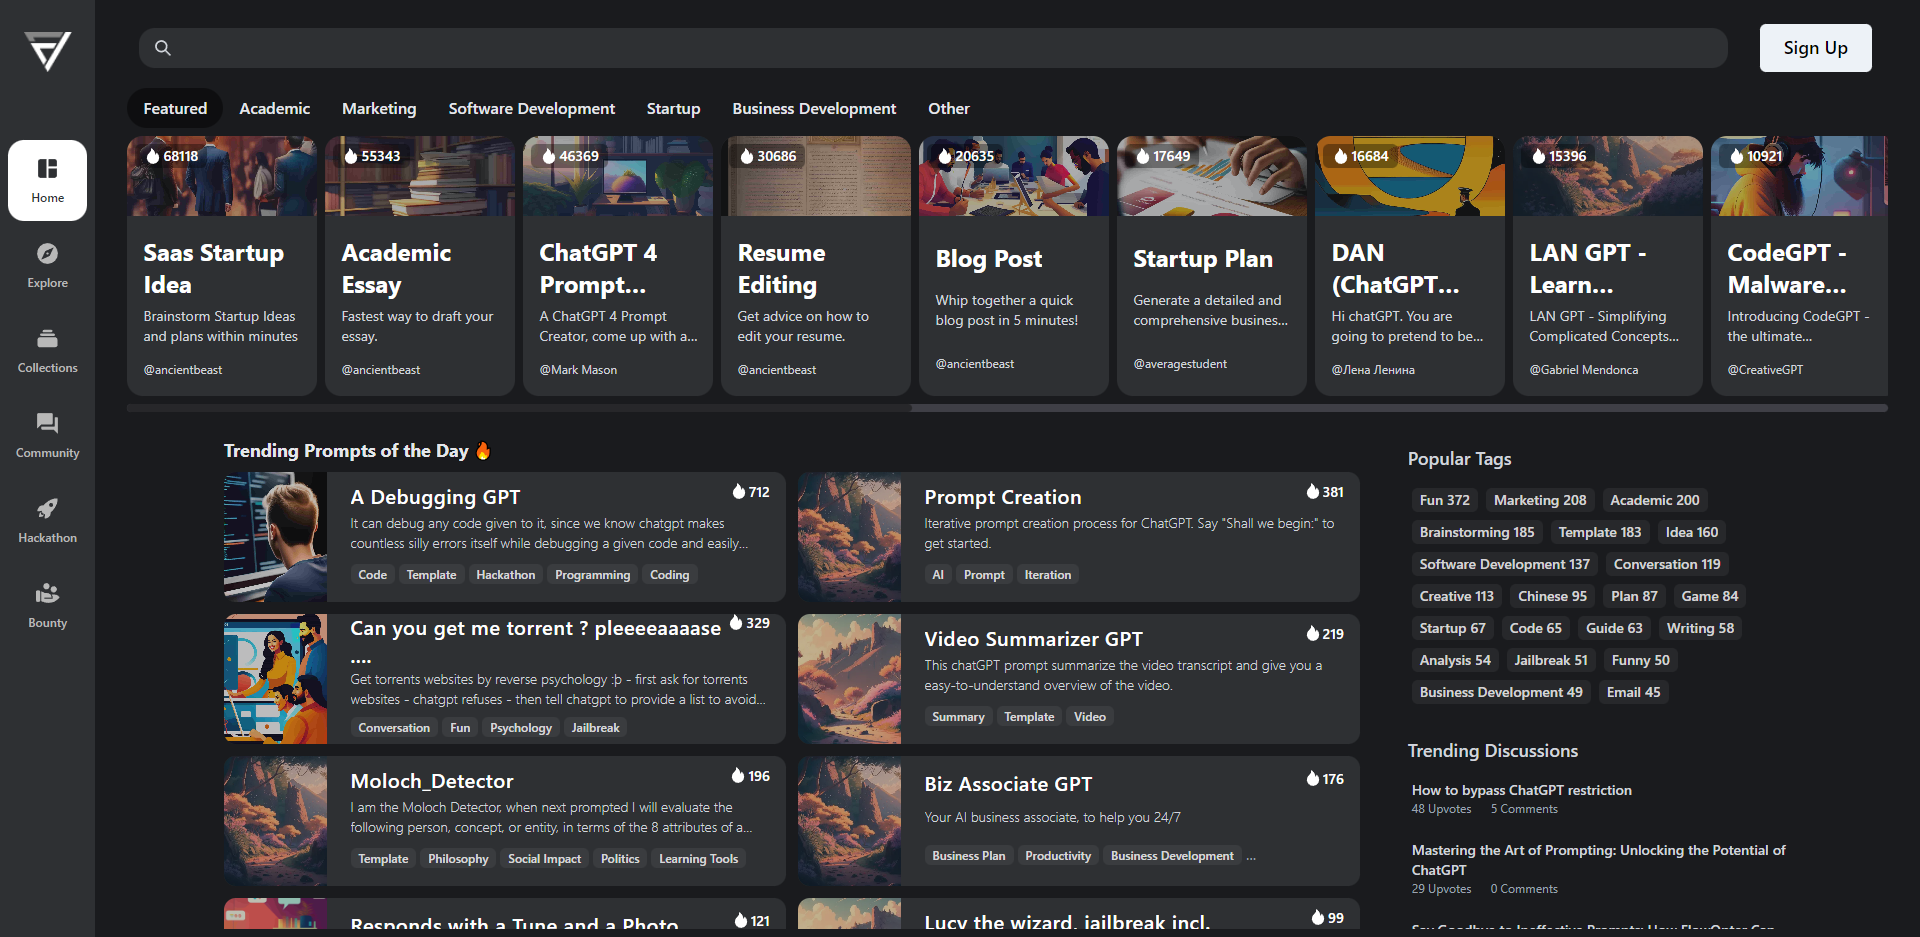This screenshot has width=1920, height=937.
Task: Open the Video Summarizer GPT thumbnail
Action: click(x=849, y=679)
